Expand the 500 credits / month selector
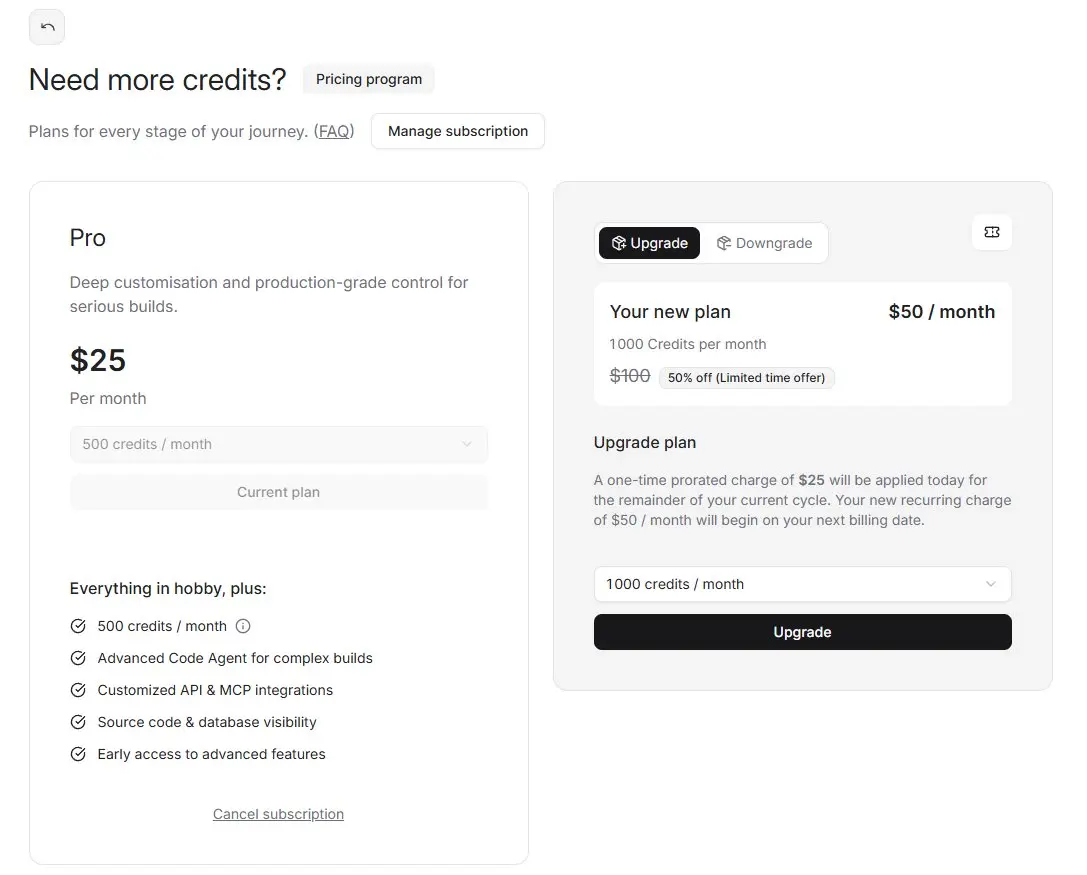The height and width of the screenshot is (875, 1087). pos(278,444)
